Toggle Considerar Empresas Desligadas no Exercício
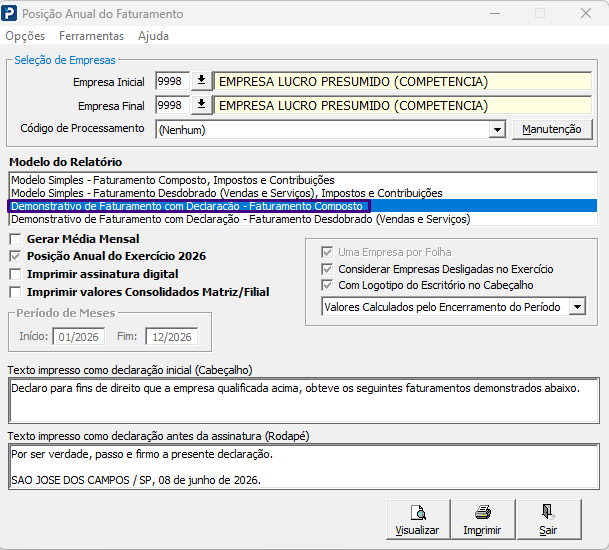 point(327,269)
